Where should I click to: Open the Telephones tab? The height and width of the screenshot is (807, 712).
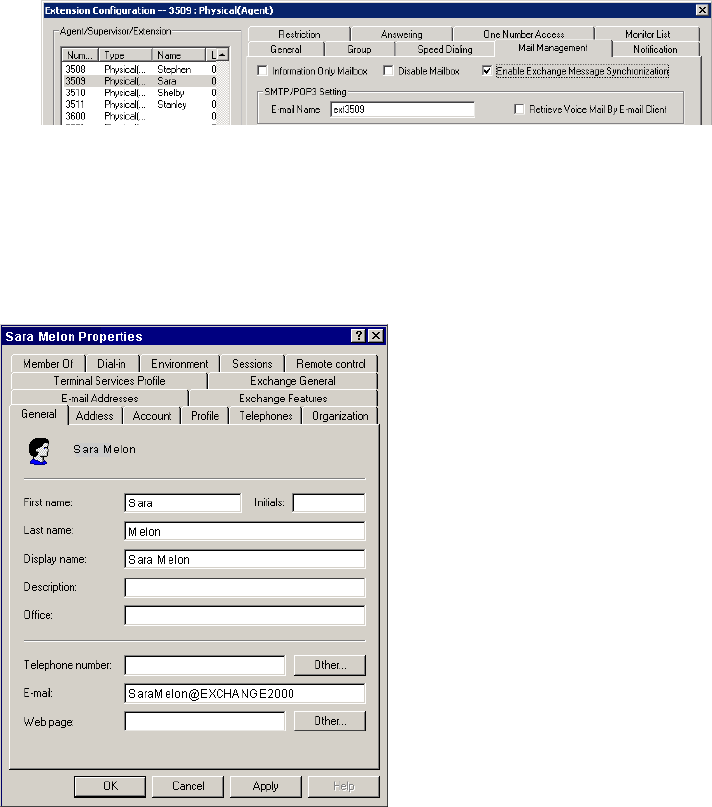[x=266, y=416]
